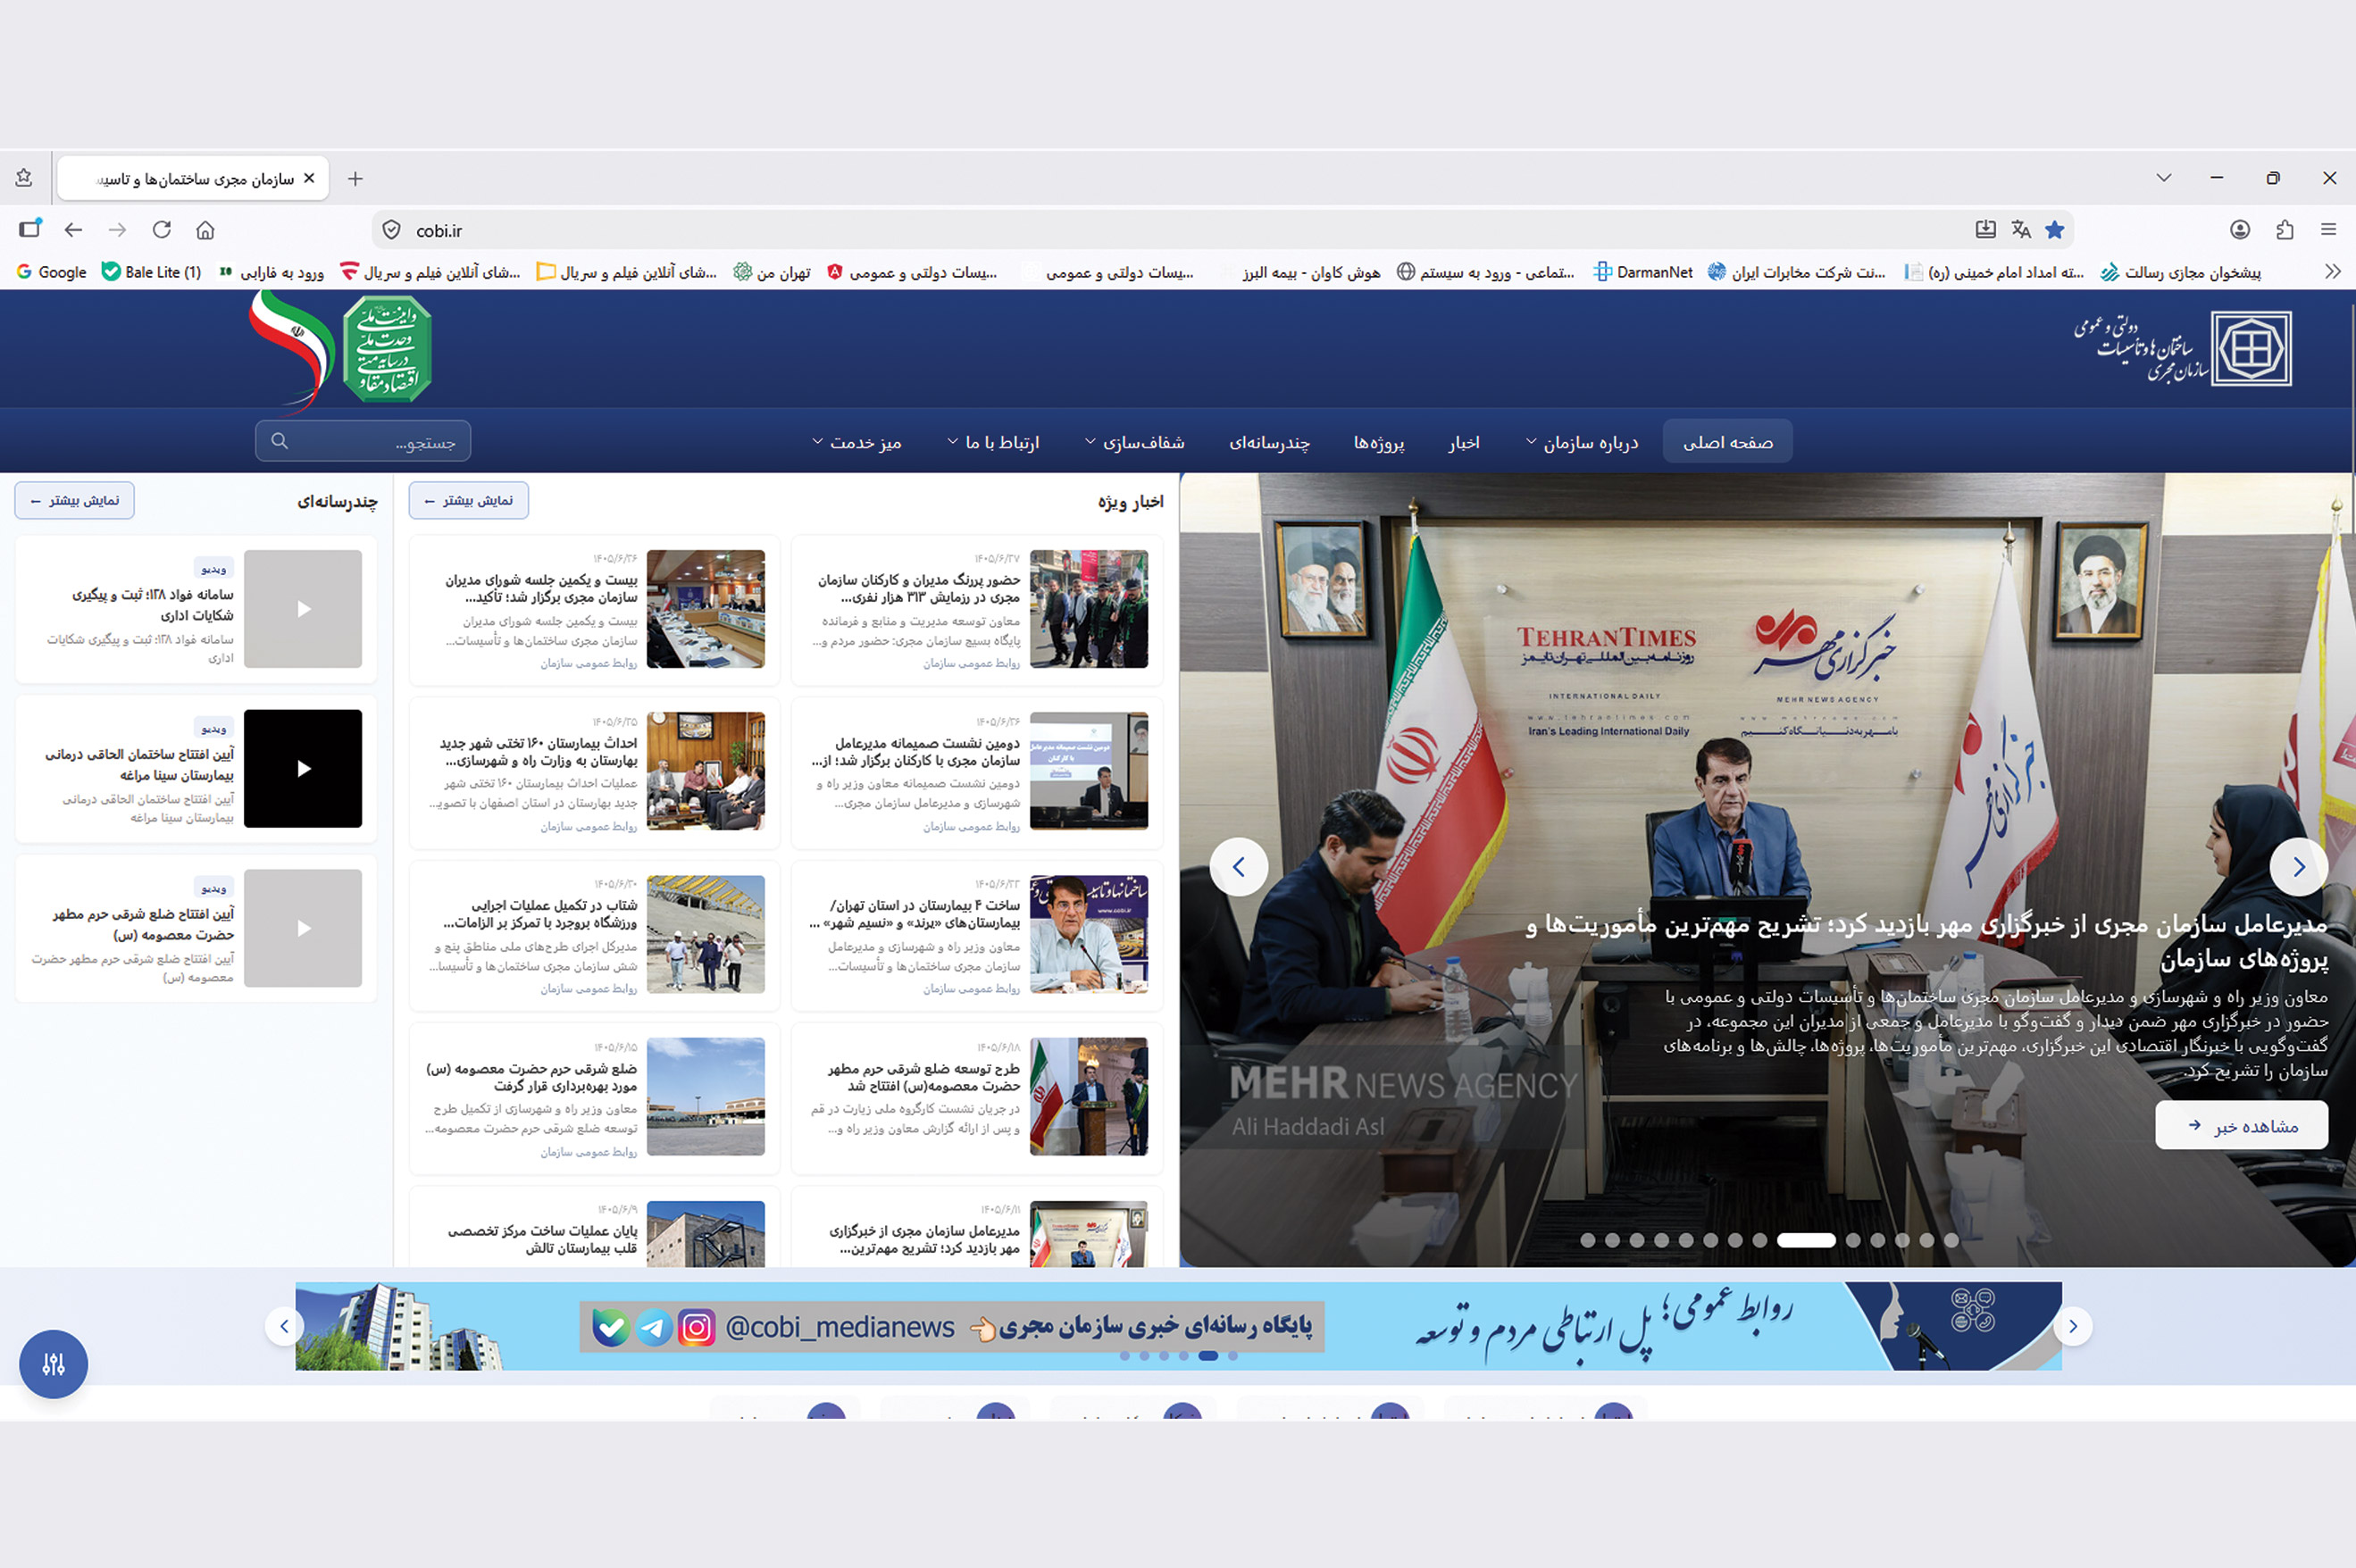Close the سازمان مجری ساختمان‌ها tab
2356x1568 pixels.
pos(309,178)
